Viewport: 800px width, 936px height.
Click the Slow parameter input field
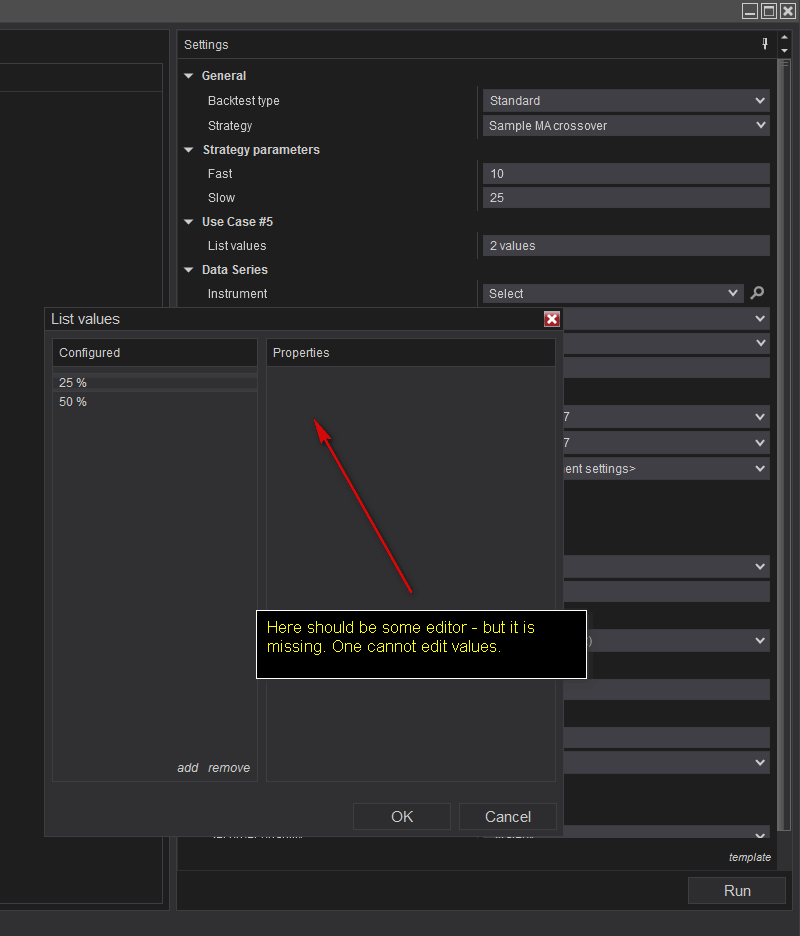(x=626, y=198)
